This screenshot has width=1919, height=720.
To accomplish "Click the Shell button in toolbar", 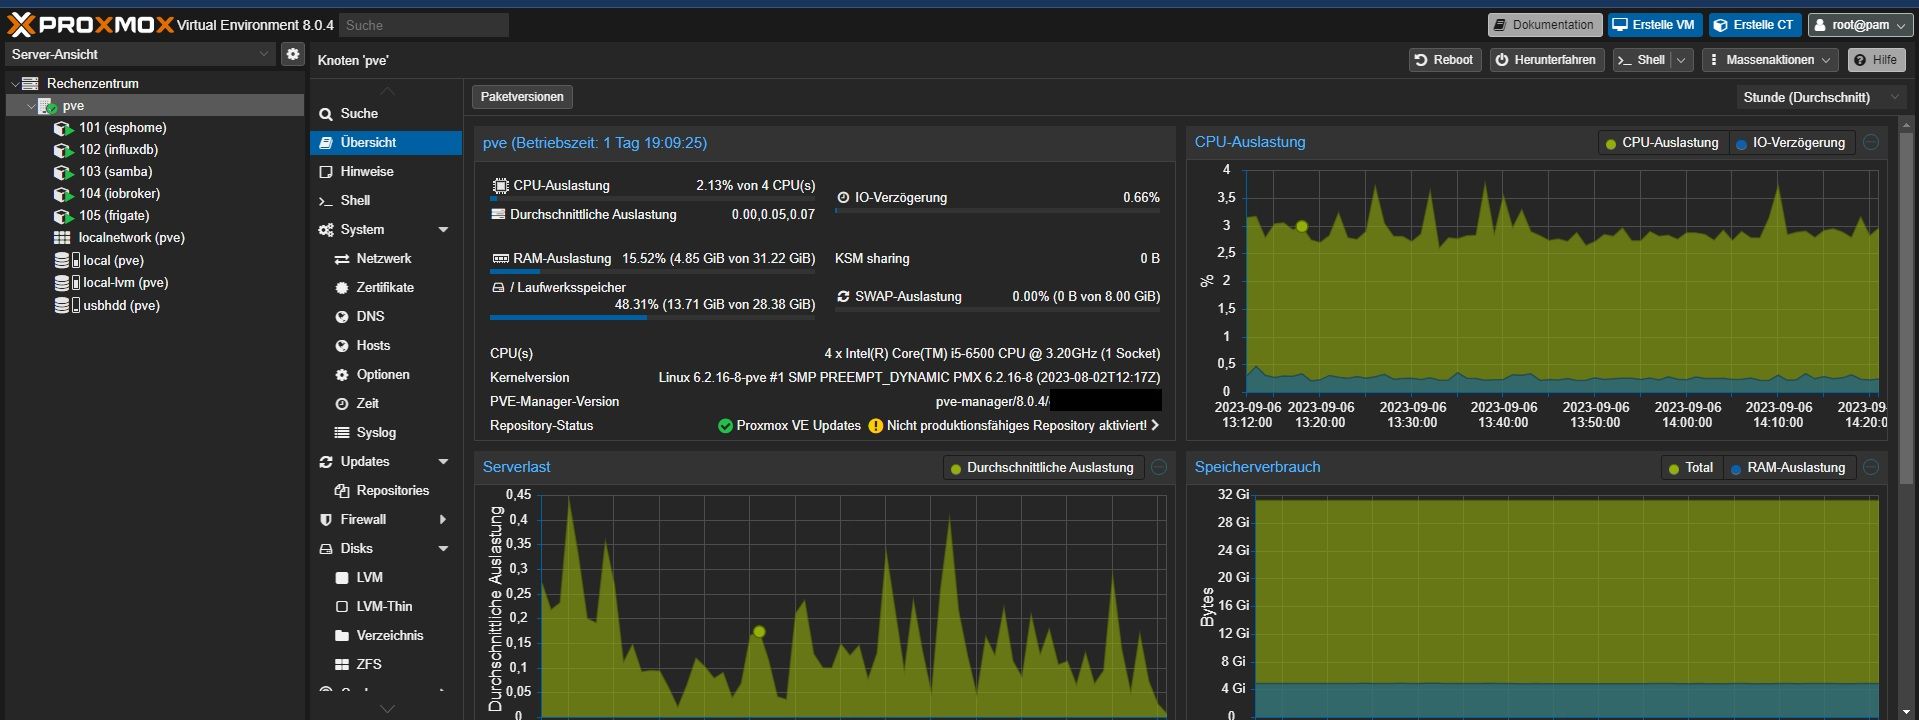I will (x=1641, y=60).
